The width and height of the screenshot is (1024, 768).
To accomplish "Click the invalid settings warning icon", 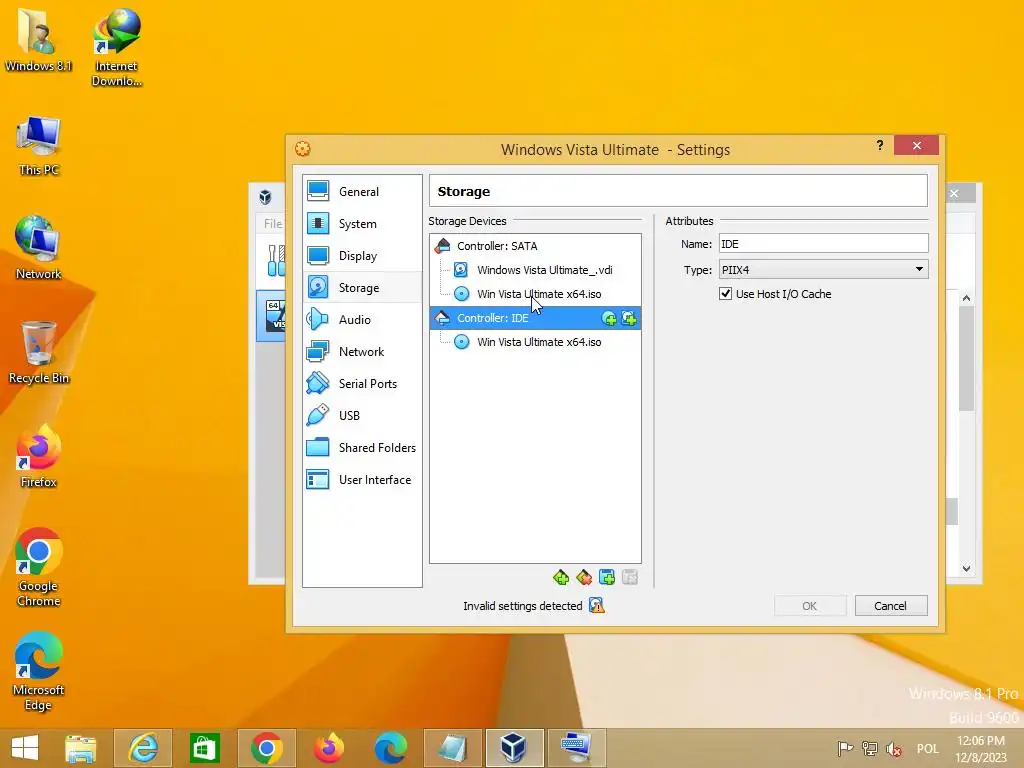I will click(x=597, y=605).
